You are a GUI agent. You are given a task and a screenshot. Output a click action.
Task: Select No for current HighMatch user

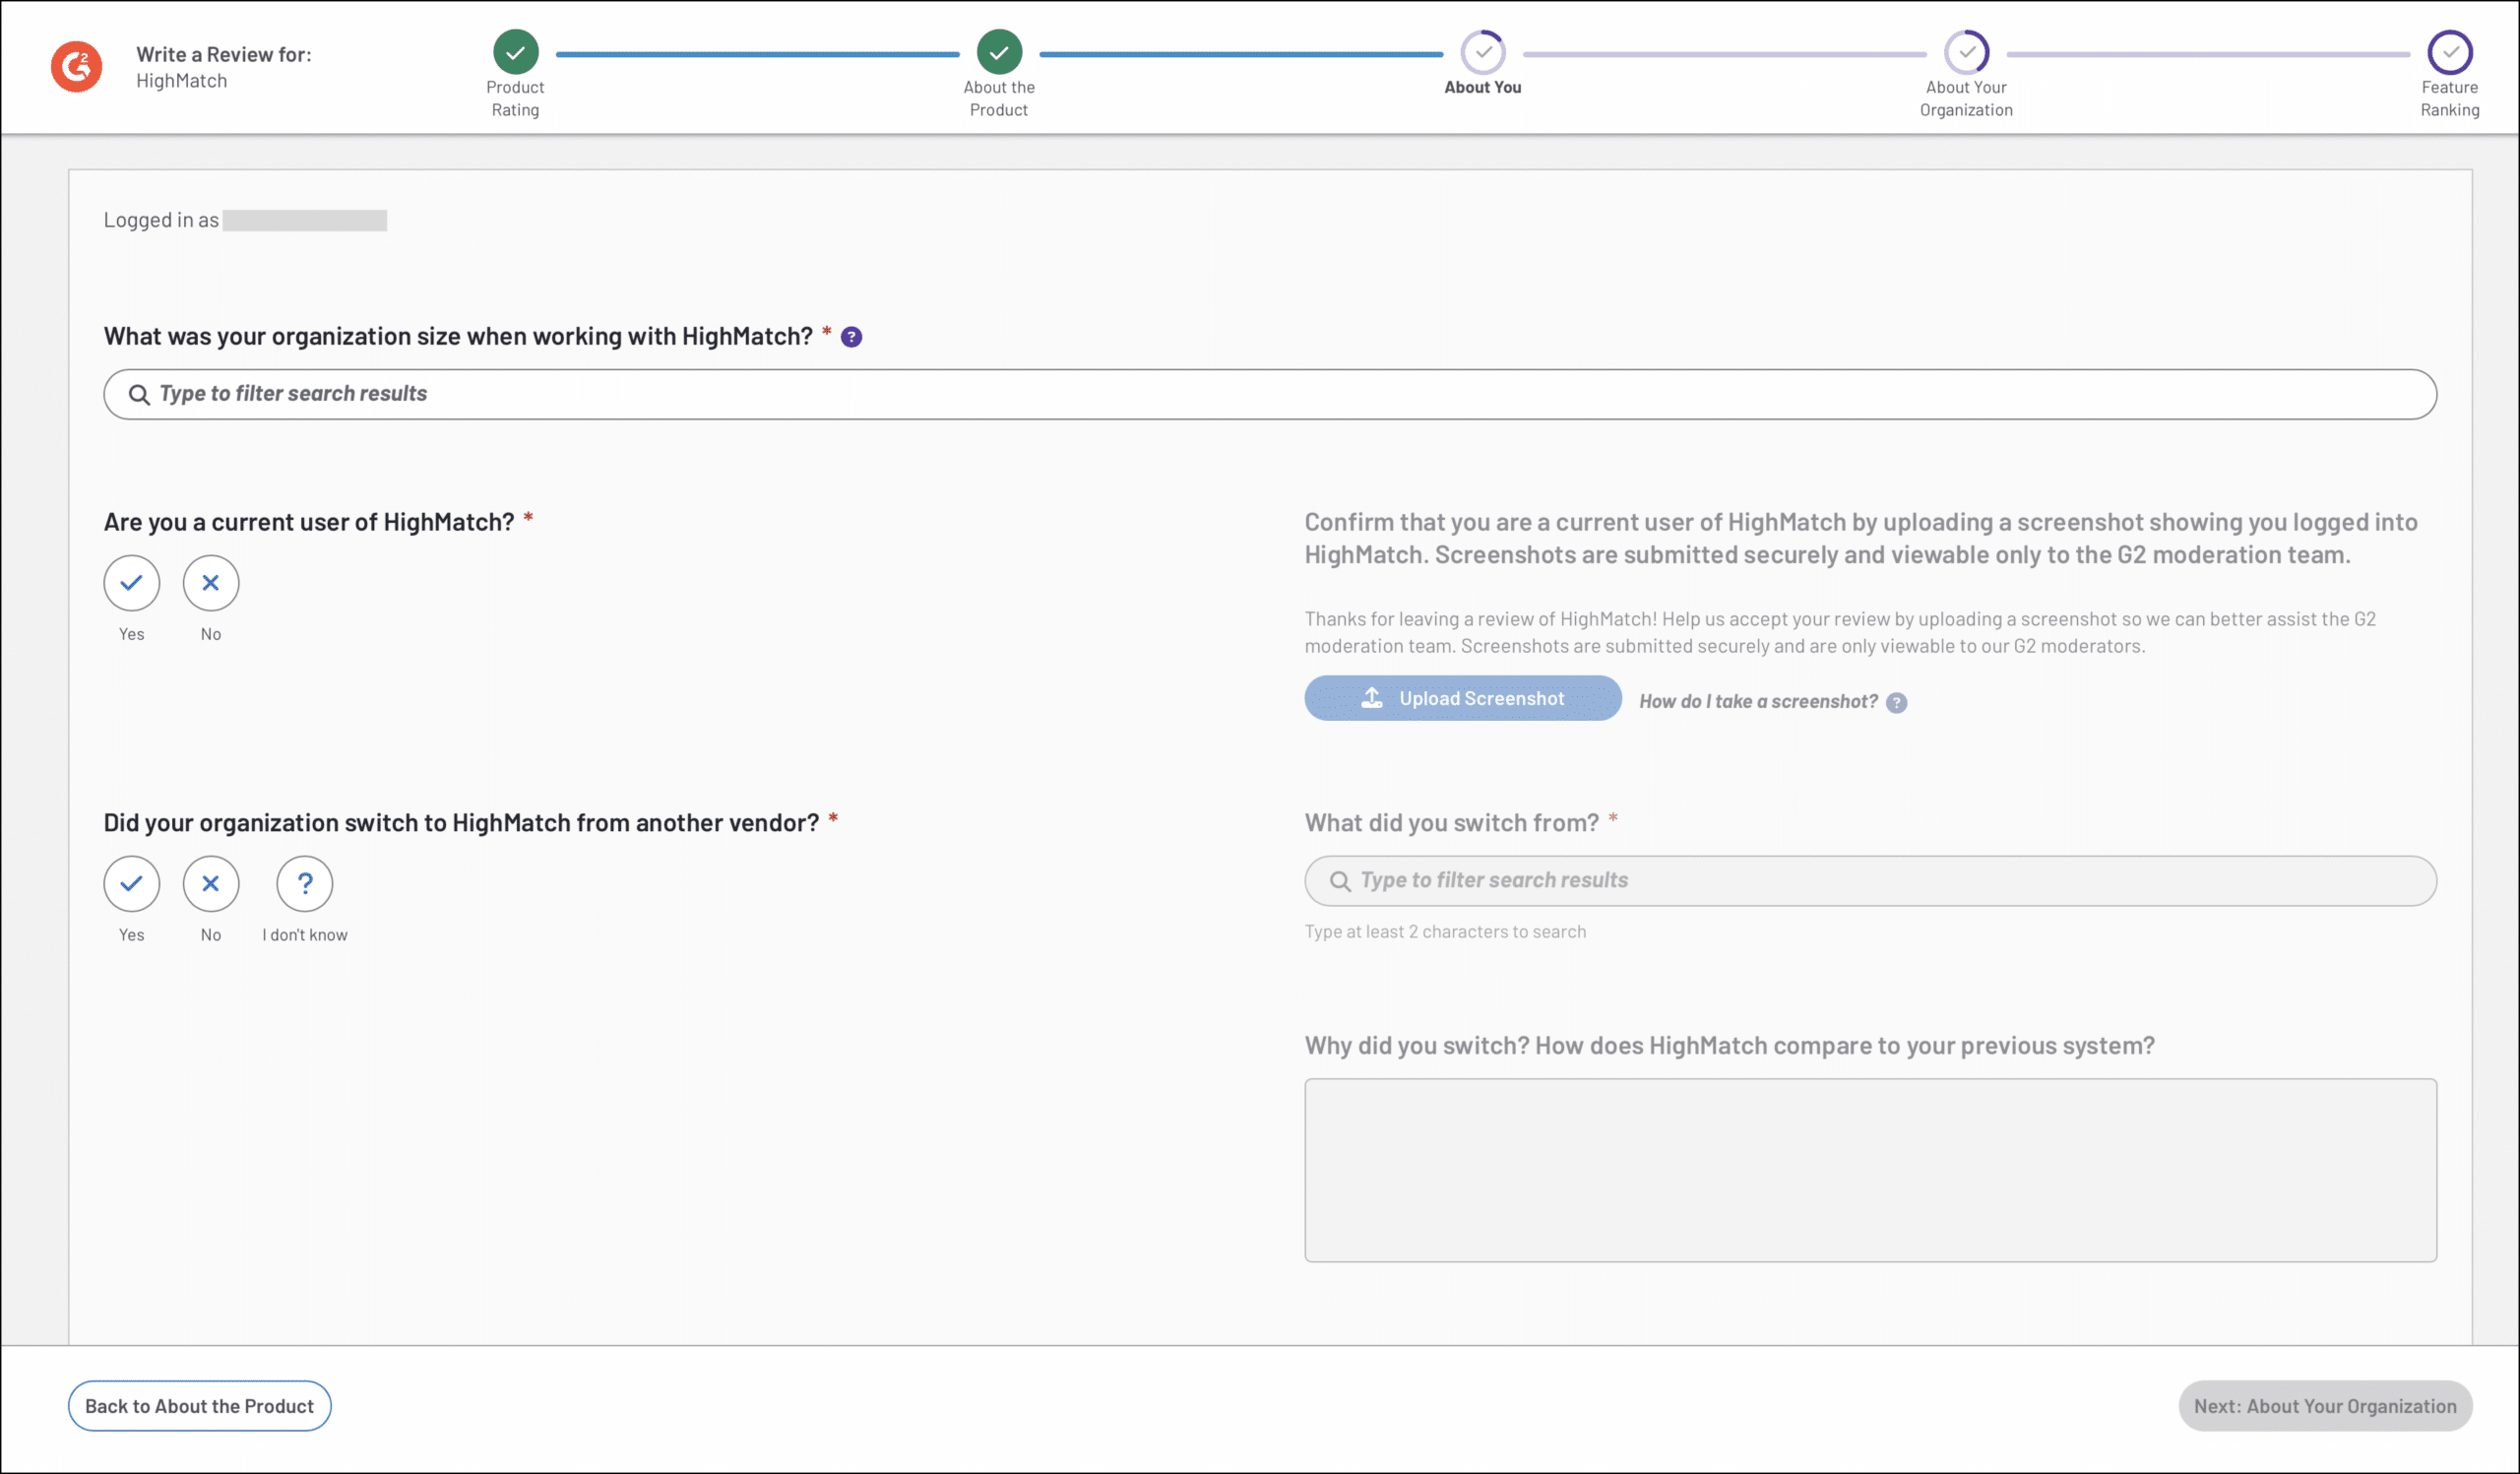(x=210, y=583)
